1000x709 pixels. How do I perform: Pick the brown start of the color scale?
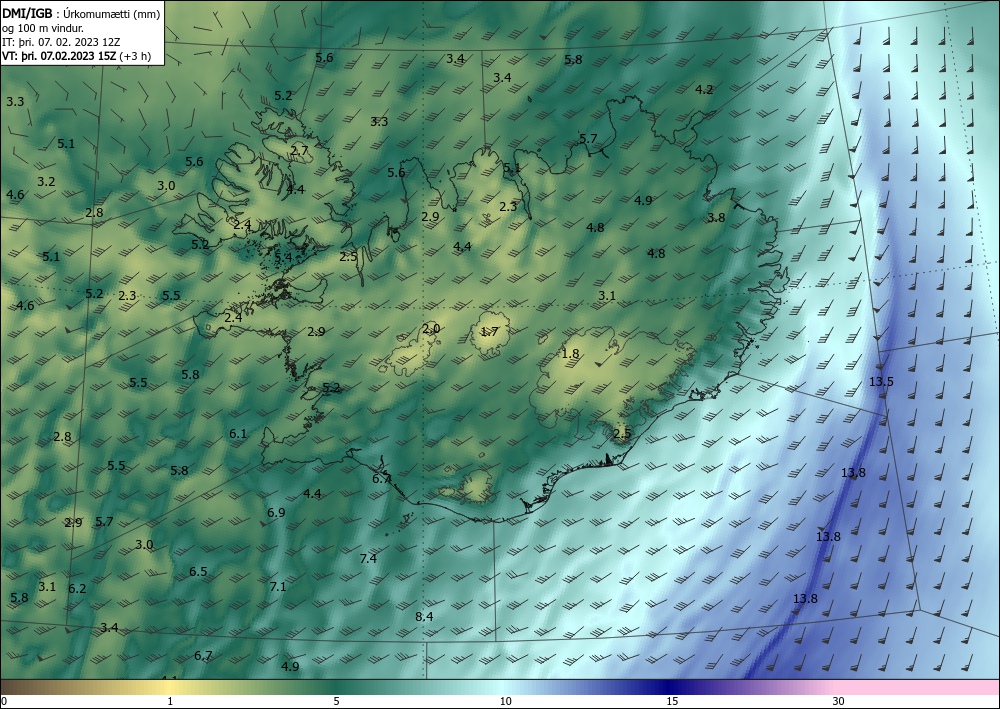[13, 687]
